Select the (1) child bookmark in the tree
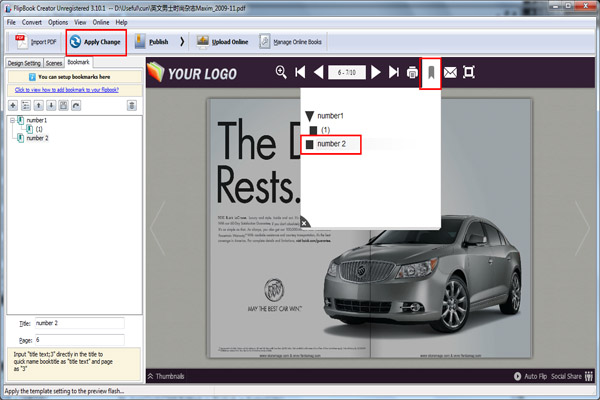This screenshot has height=400, width=600. click(x=39, y=129)
